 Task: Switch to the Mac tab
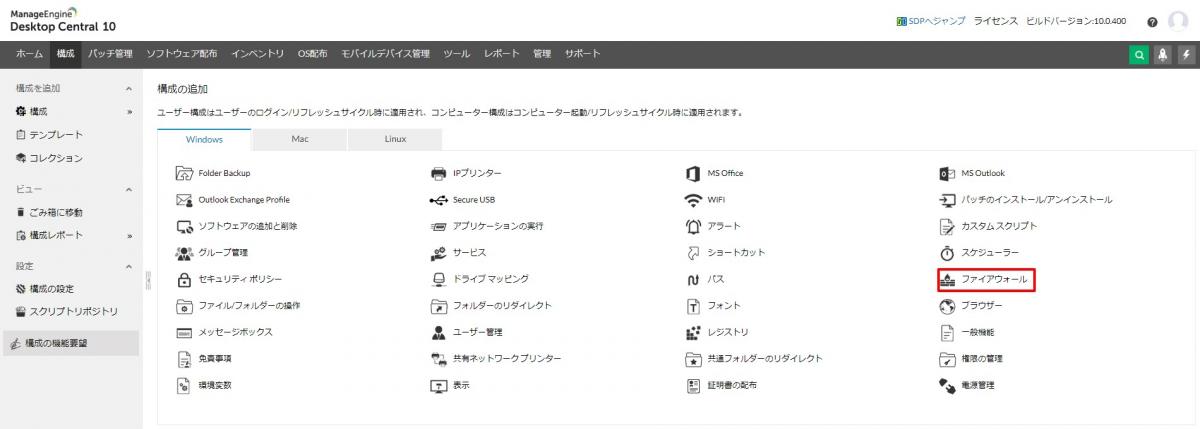[299, 139]
